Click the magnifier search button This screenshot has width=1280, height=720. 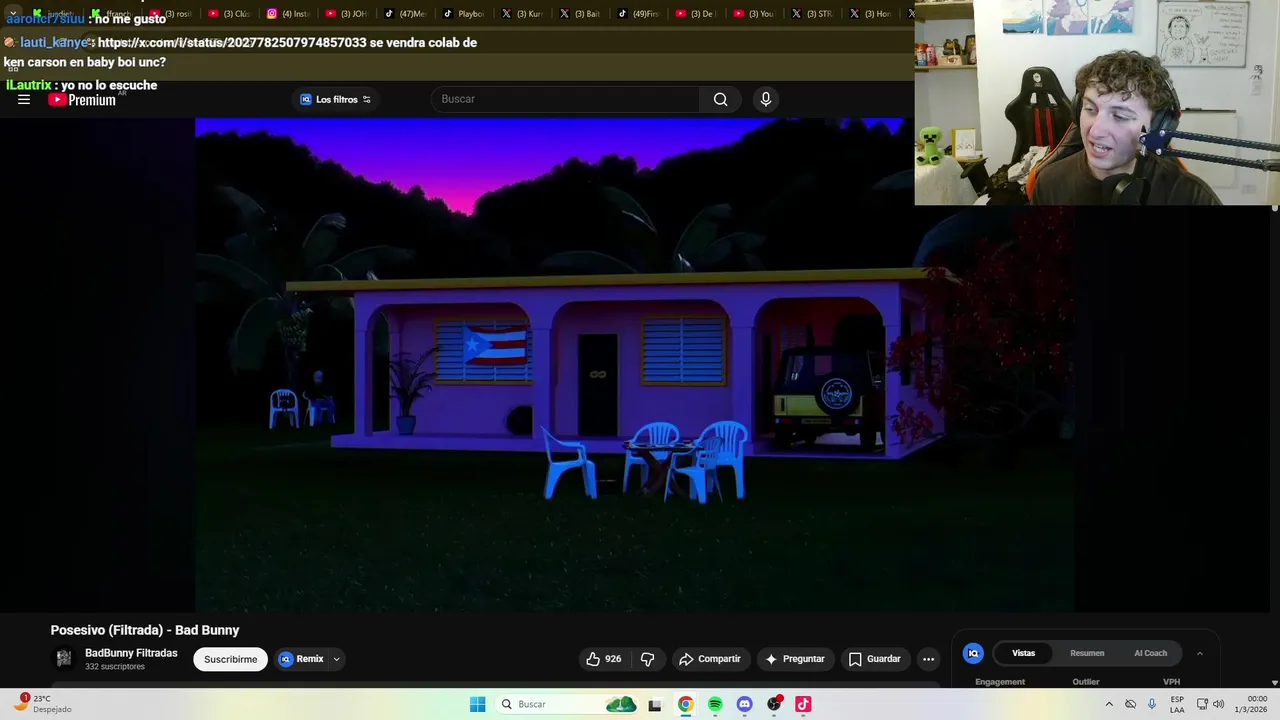click(720, 99)
